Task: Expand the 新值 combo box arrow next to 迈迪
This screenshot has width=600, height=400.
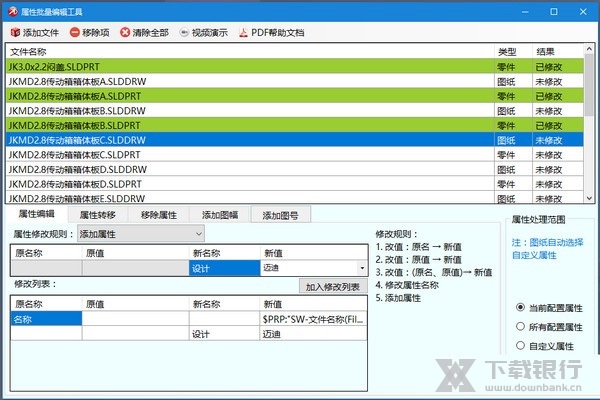Action: [x=362, y=268]
